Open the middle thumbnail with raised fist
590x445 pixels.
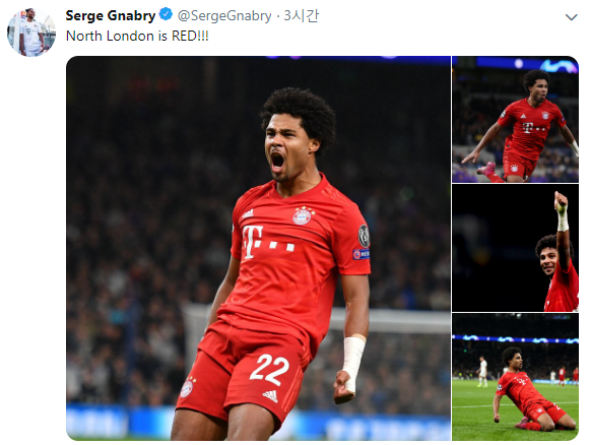coord(515,248)
